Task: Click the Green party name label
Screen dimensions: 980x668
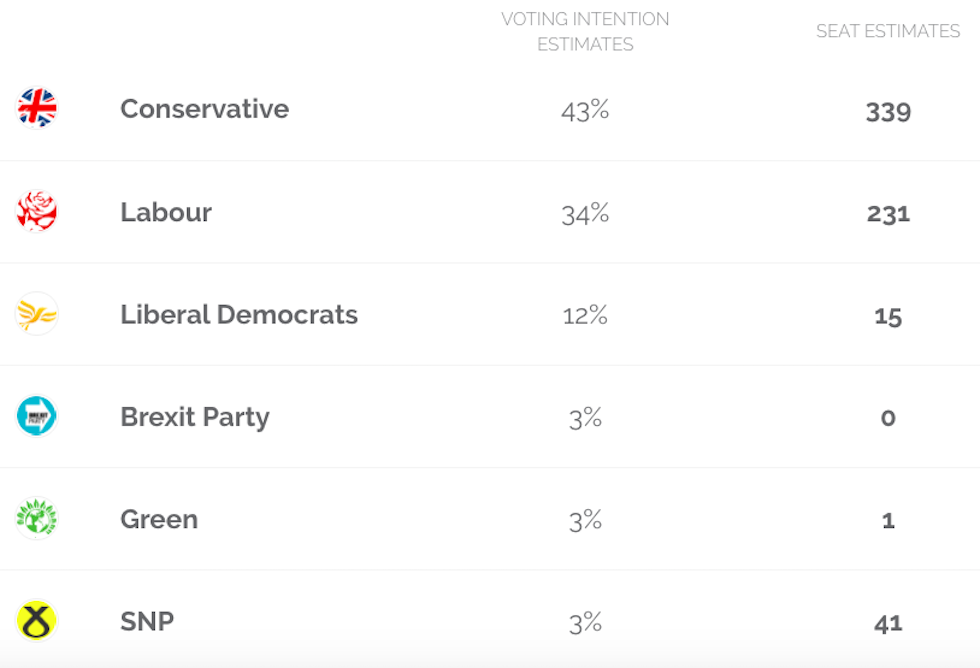Action: point(159,519)
